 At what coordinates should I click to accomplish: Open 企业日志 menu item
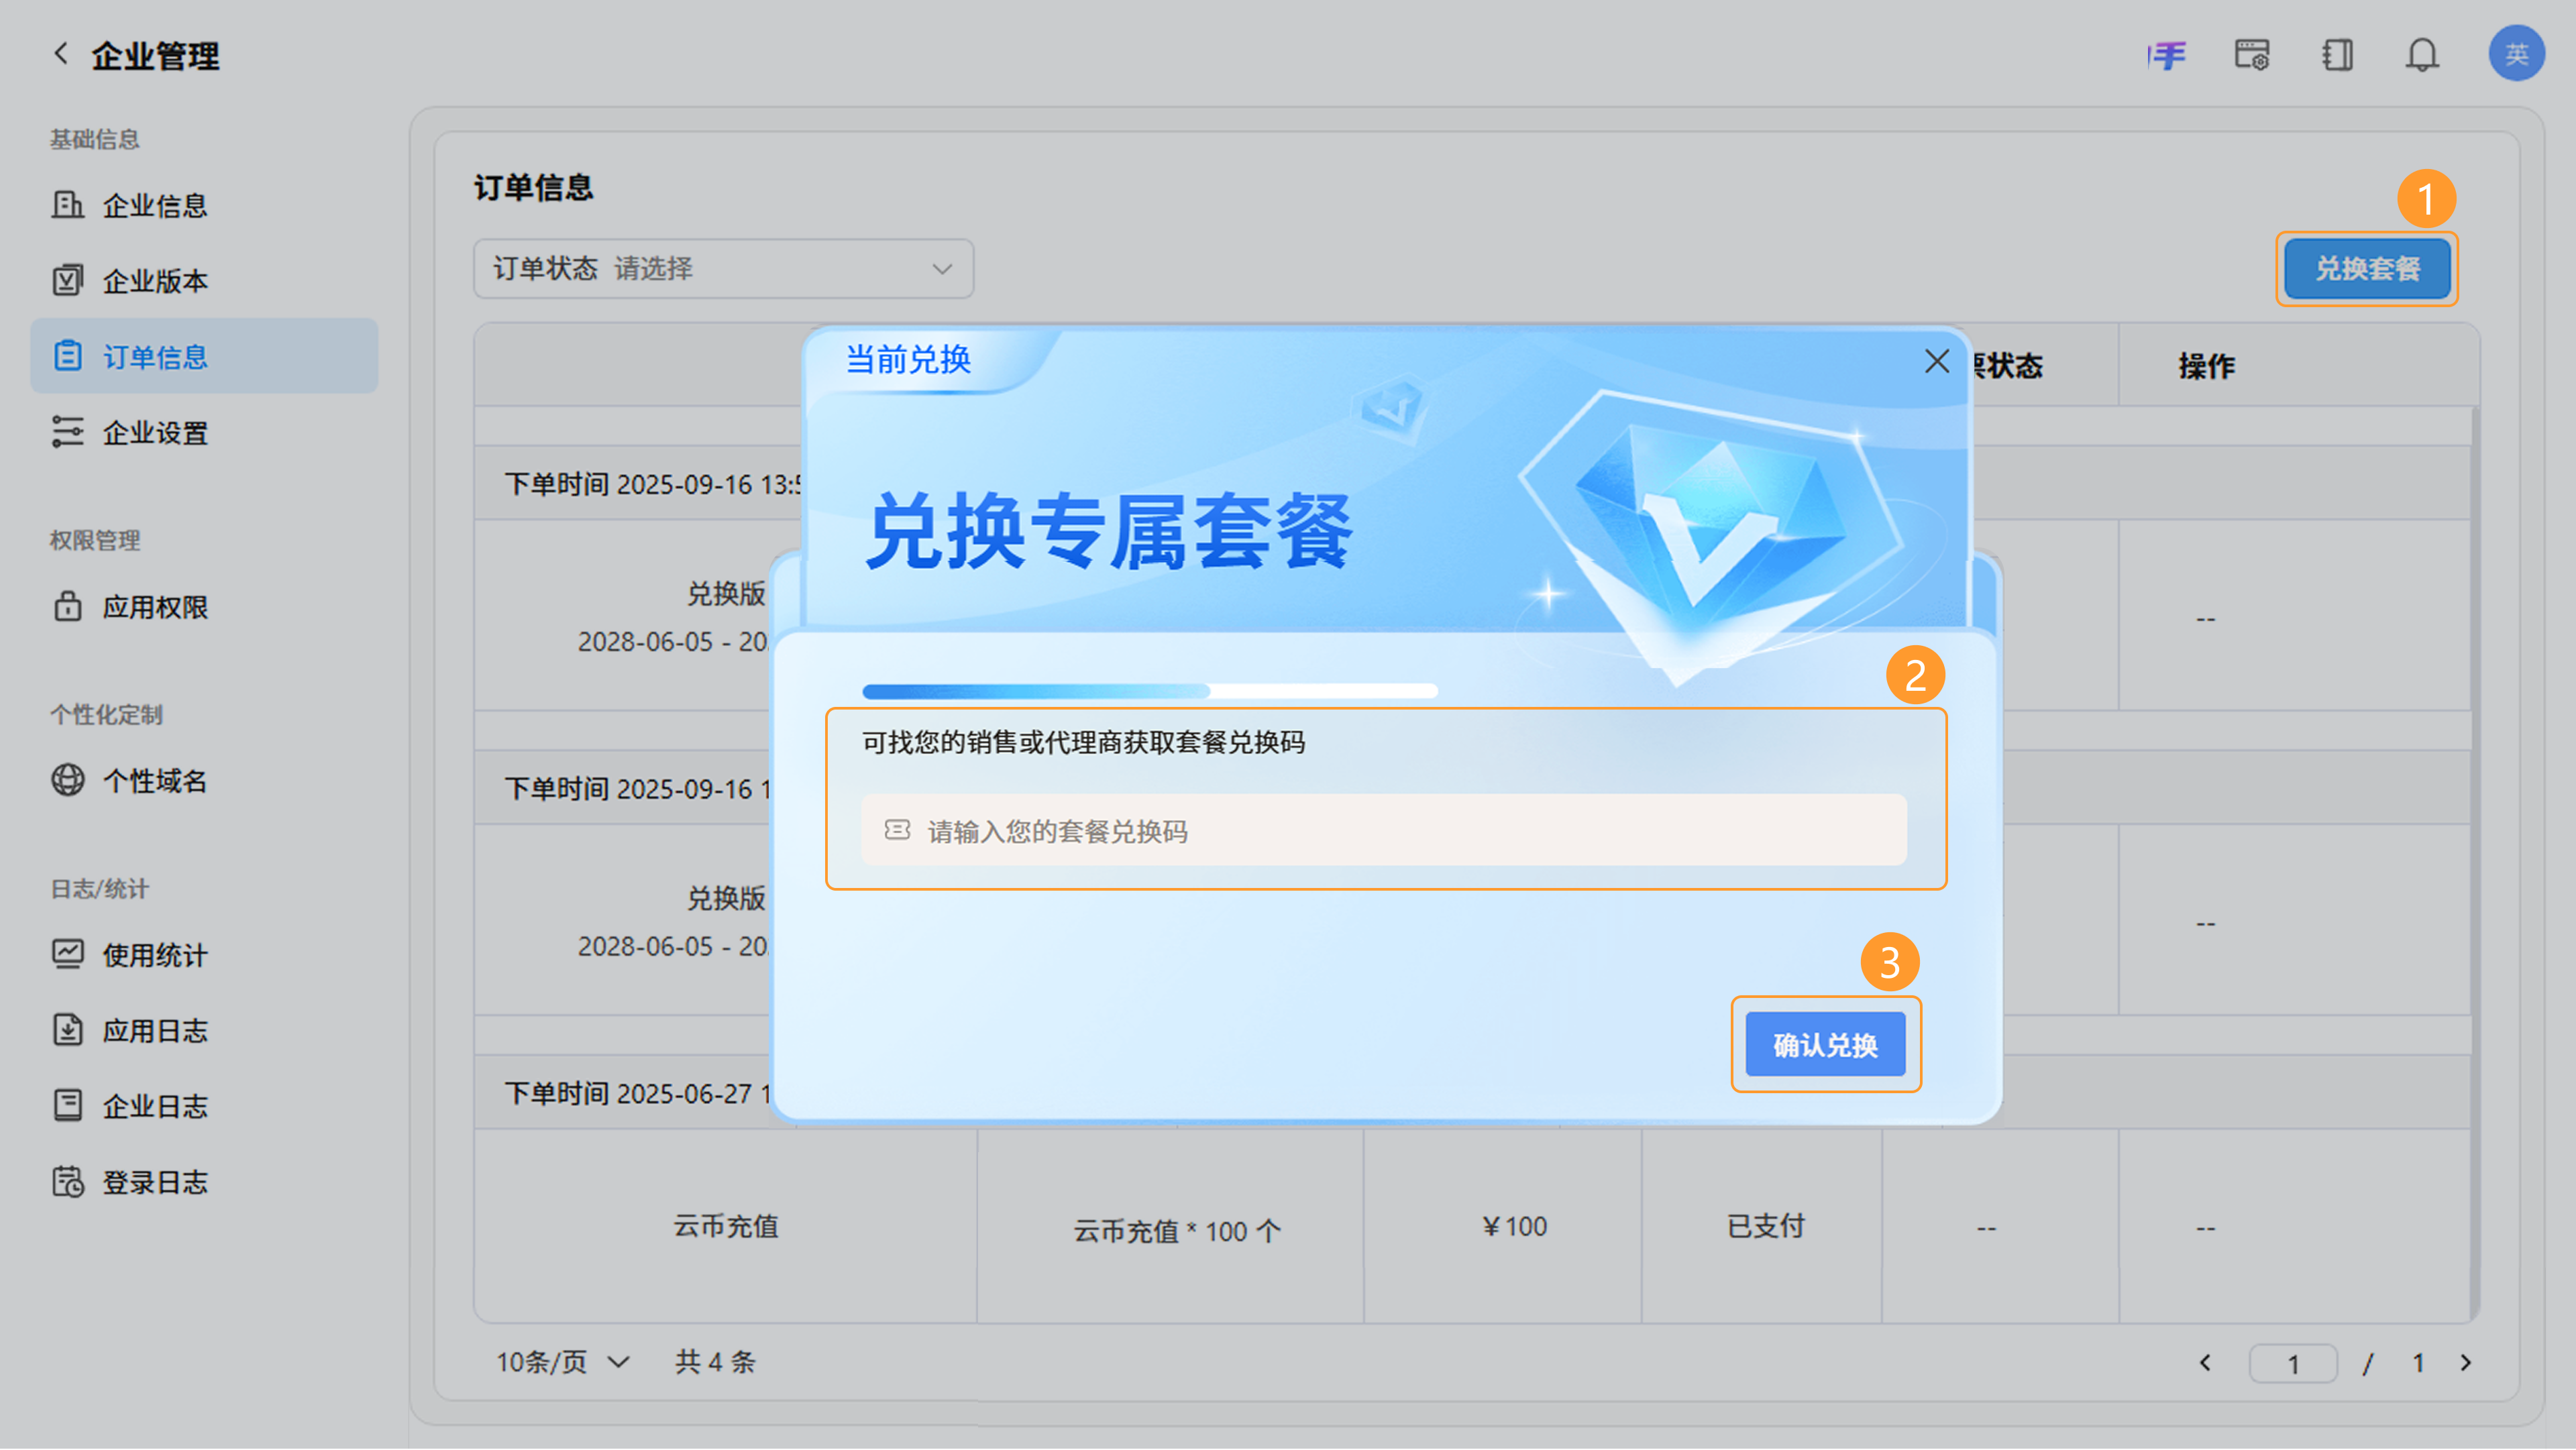point(204,1106)
